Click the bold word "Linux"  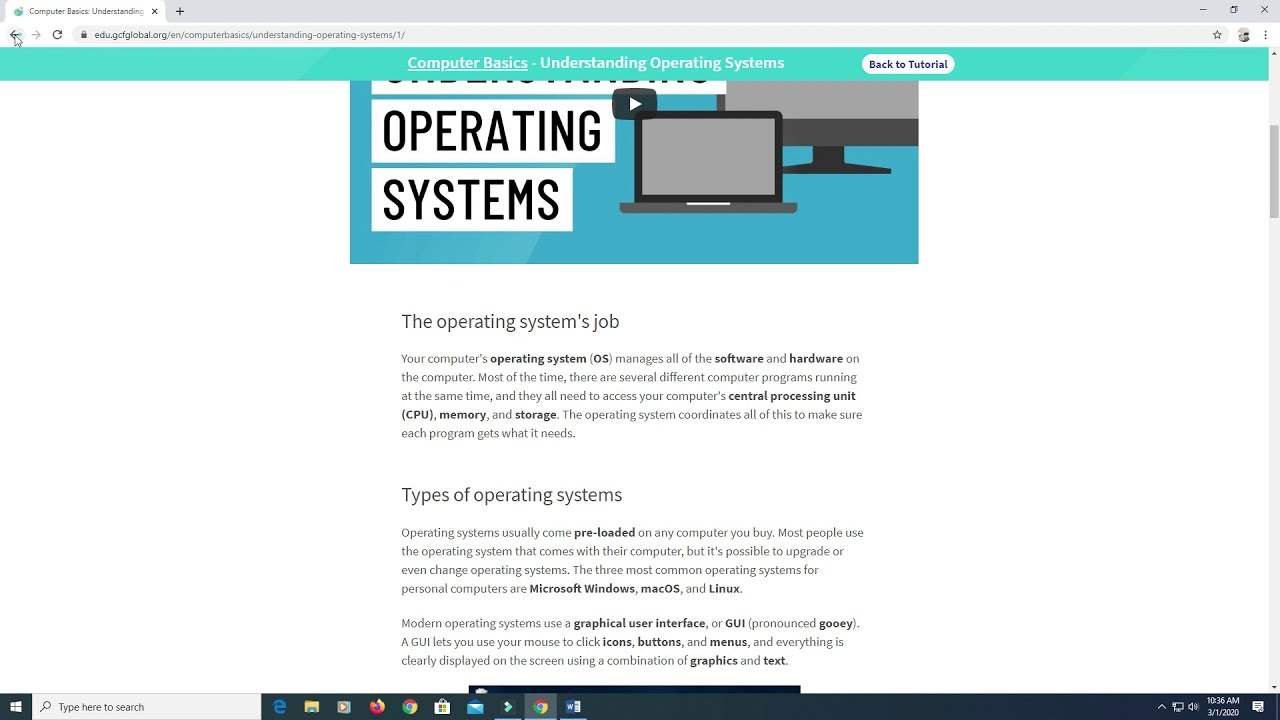(724, 589)
